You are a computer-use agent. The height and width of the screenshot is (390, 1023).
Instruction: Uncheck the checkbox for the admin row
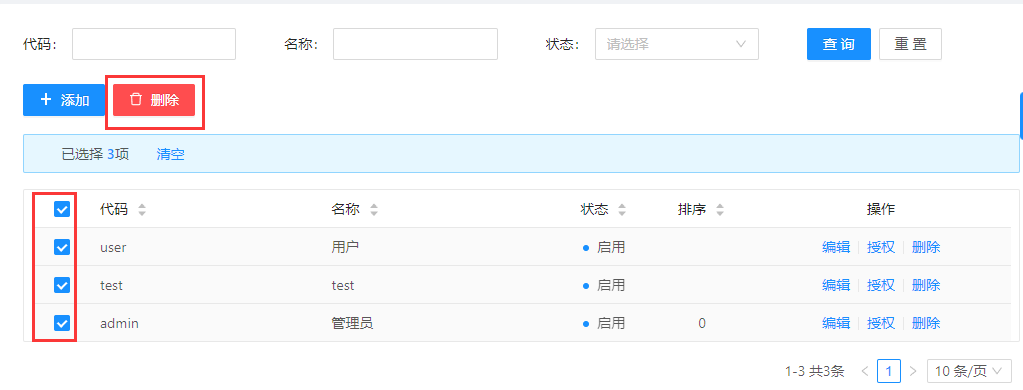click(62, 323)
